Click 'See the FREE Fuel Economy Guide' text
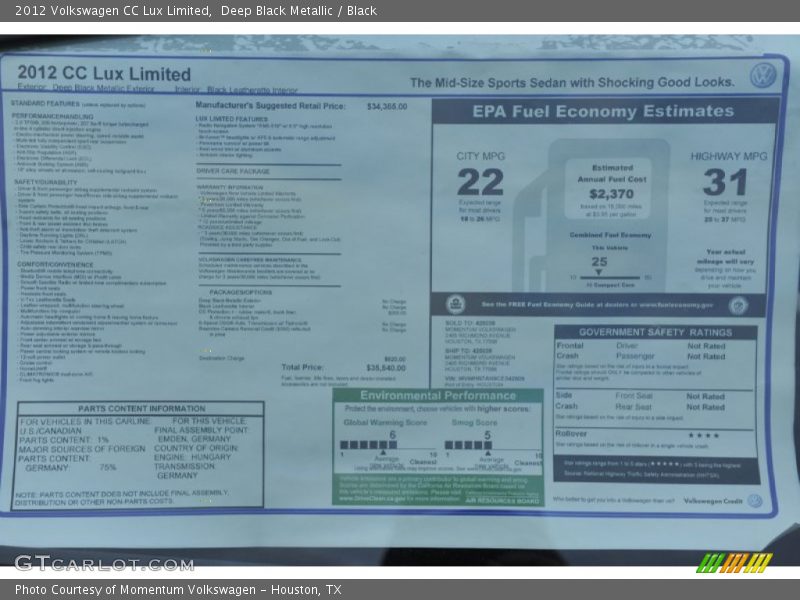Screen dimensions: 800x600 pyautogui.click(x=597, y=305)
